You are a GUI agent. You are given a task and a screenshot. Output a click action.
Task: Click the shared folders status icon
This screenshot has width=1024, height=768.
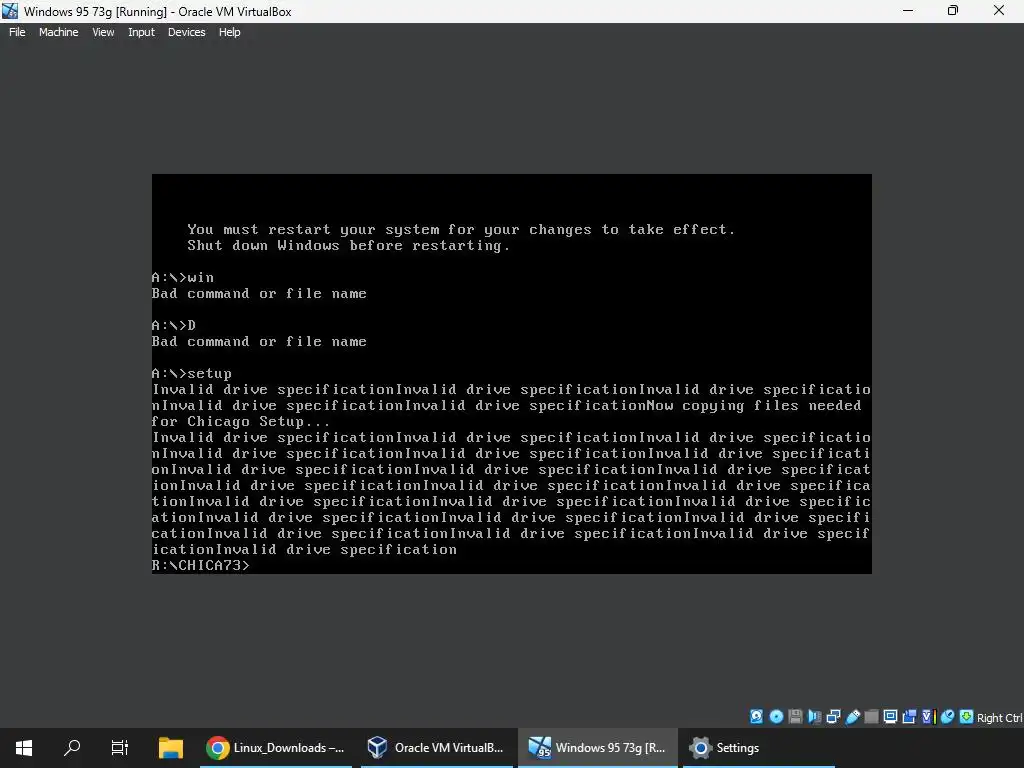tap(871, 716)
